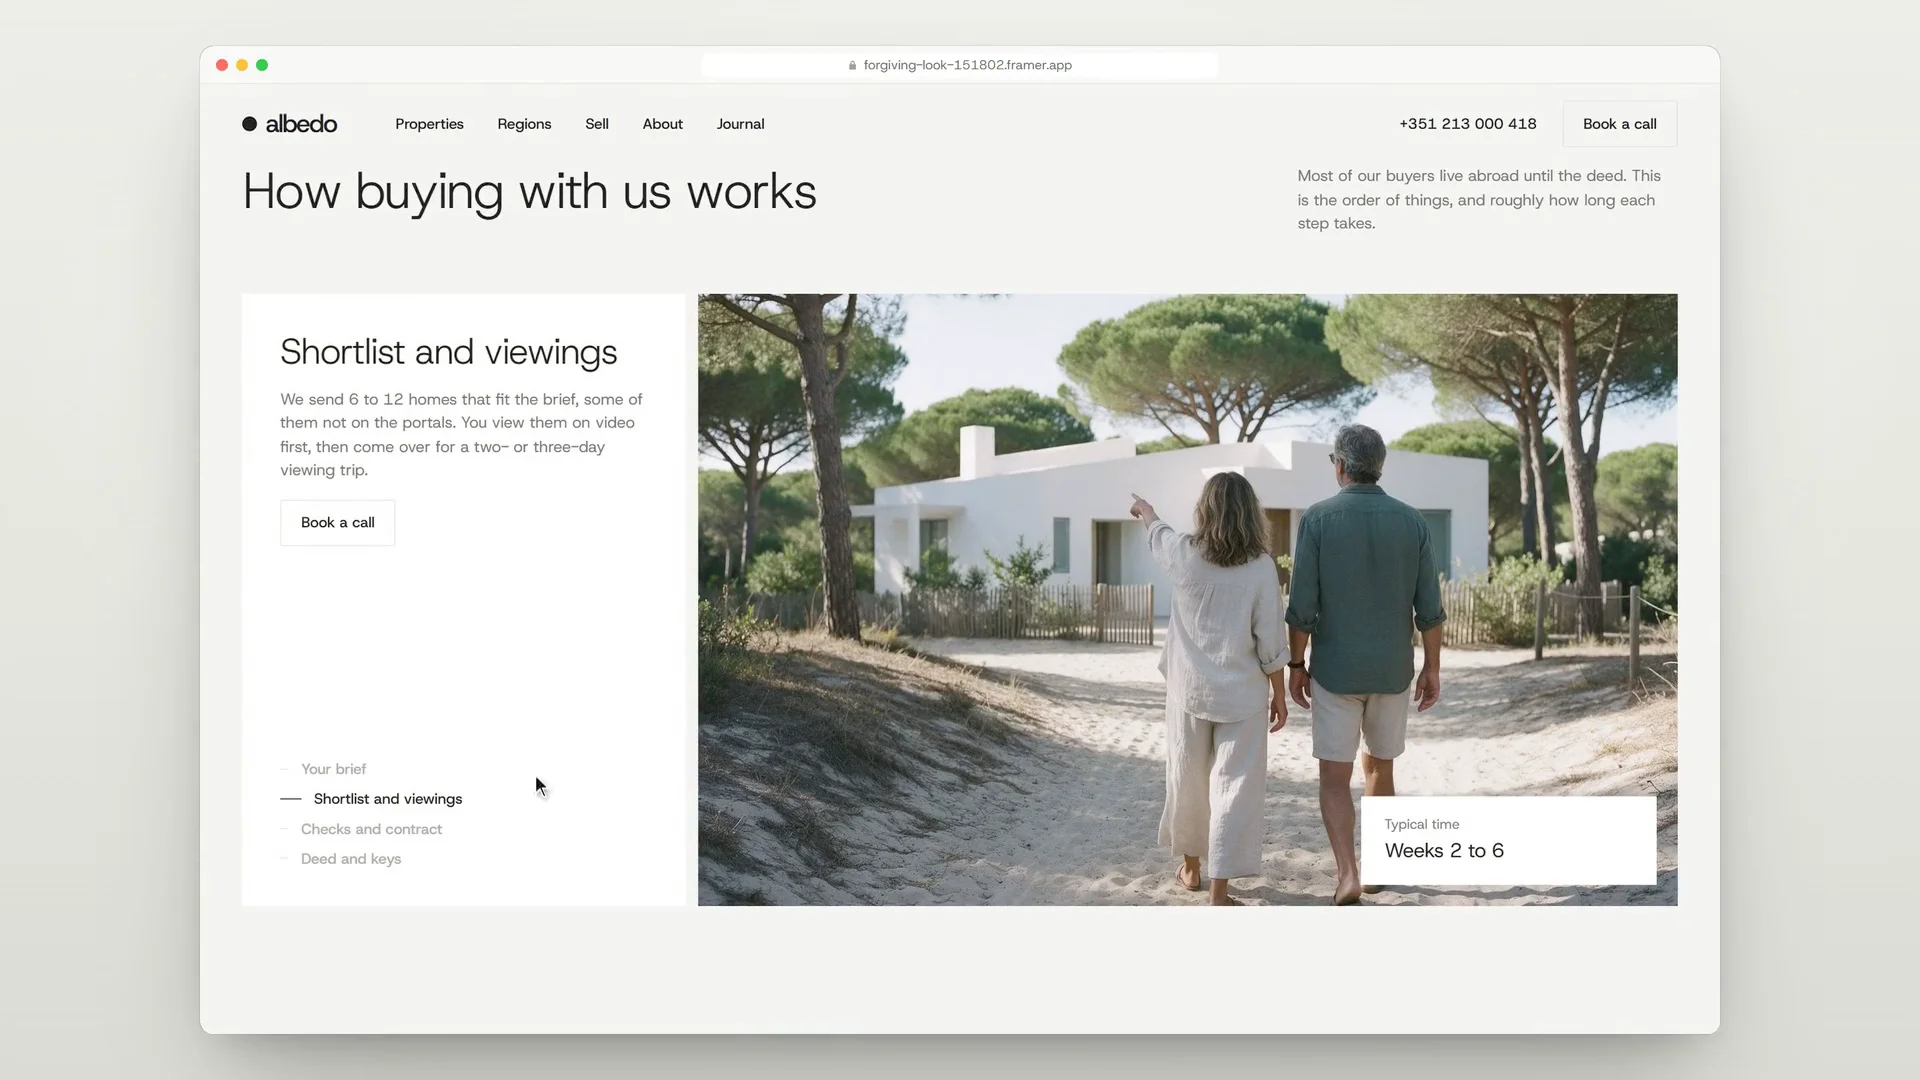Open the Regions nav item
Viewport: 1920px width, 1080px height.
tap(524, 124)
